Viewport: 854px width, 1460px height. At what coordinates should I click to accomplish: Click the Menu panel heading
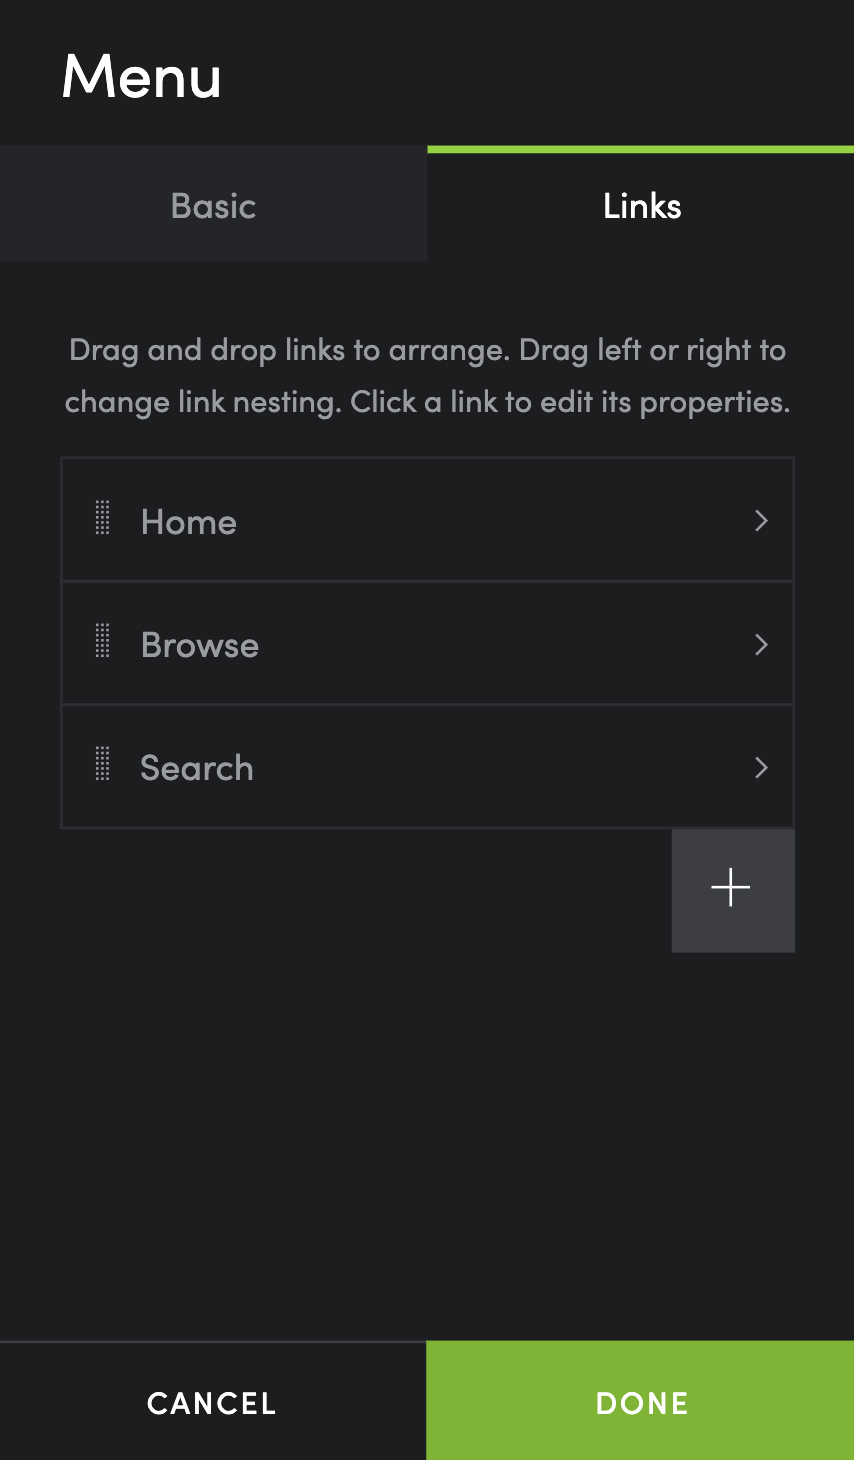[141, 76]
